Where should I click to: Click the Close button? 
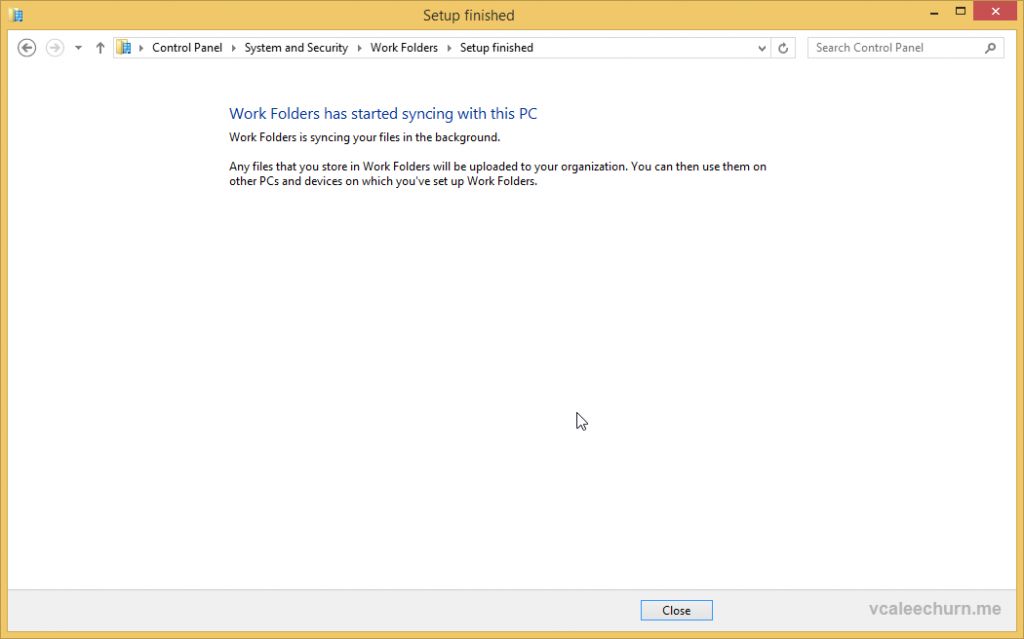[x=676, y=610]
